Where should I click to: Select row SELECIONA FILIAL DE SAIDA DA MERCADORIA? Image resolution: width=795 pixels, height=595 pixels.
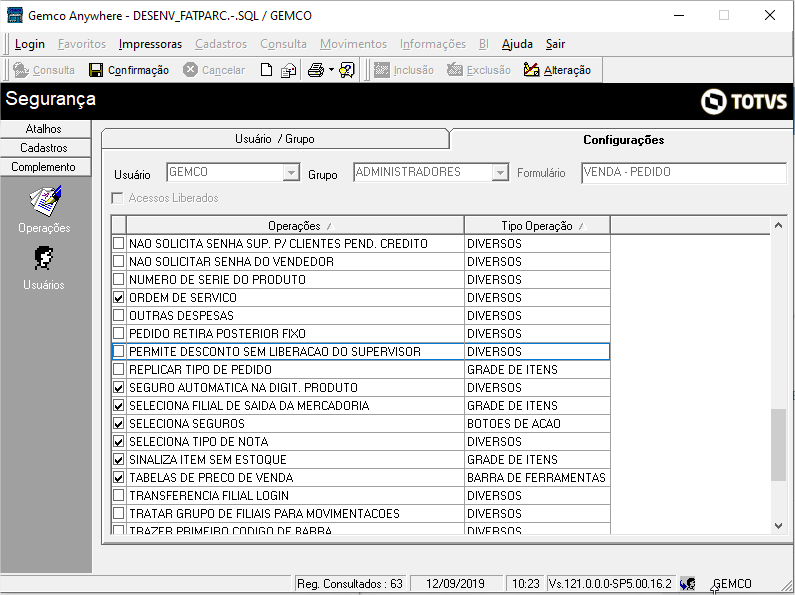pyautogui.click(x=360, y=405)
